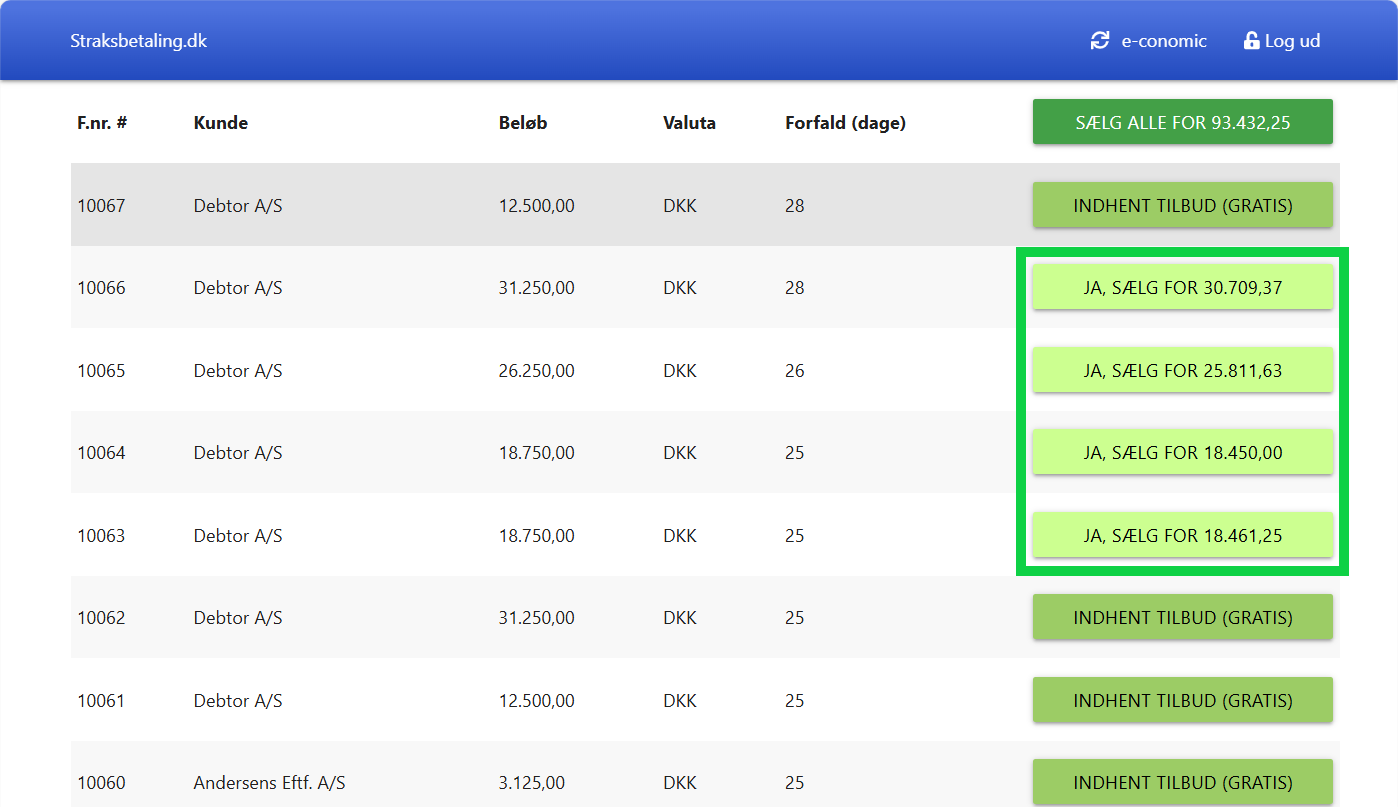Get free offer for invoice 10061
The image size is (1398, 807).
click(1182, 701)
